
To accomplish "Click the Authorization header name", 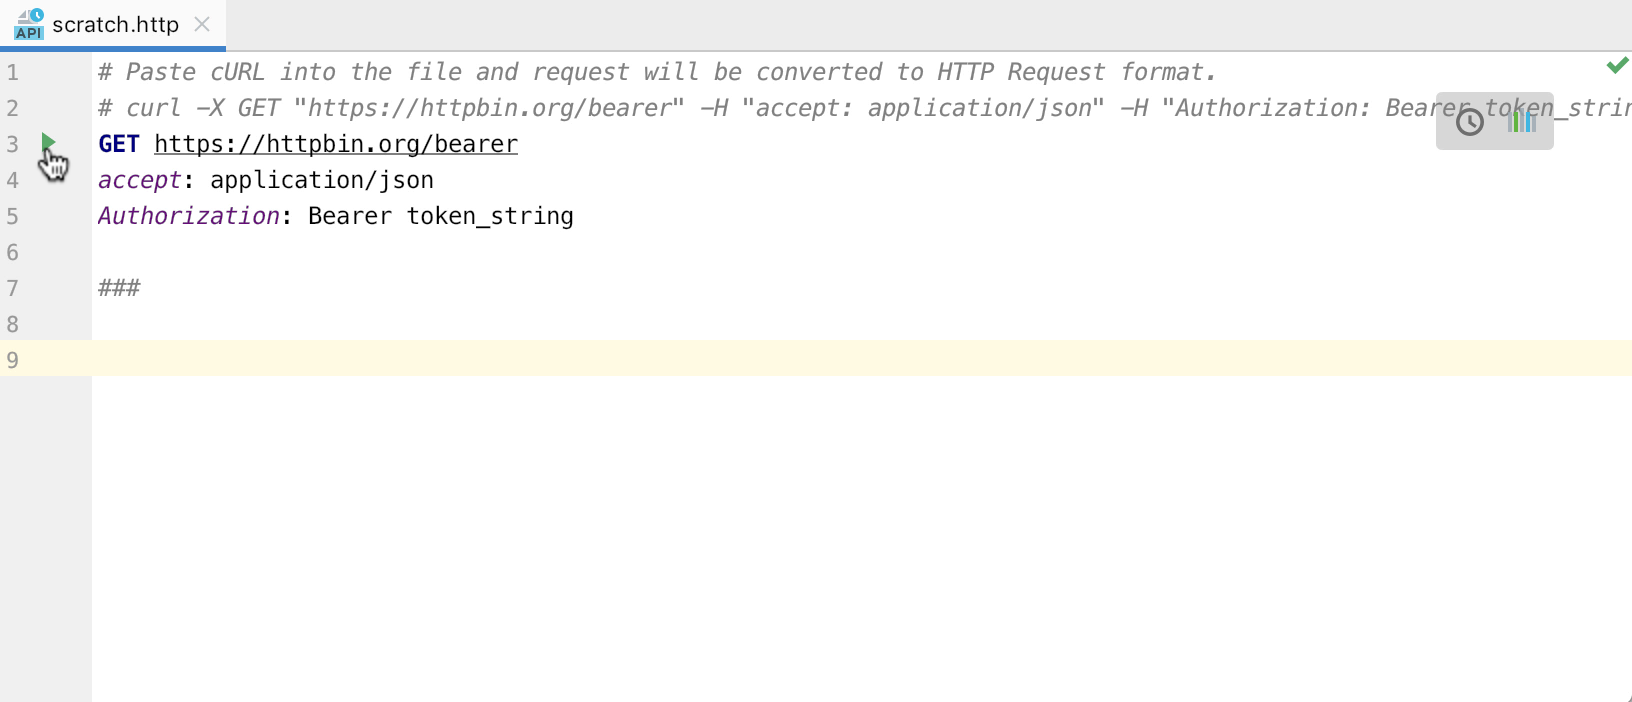I will pos(188,216).
